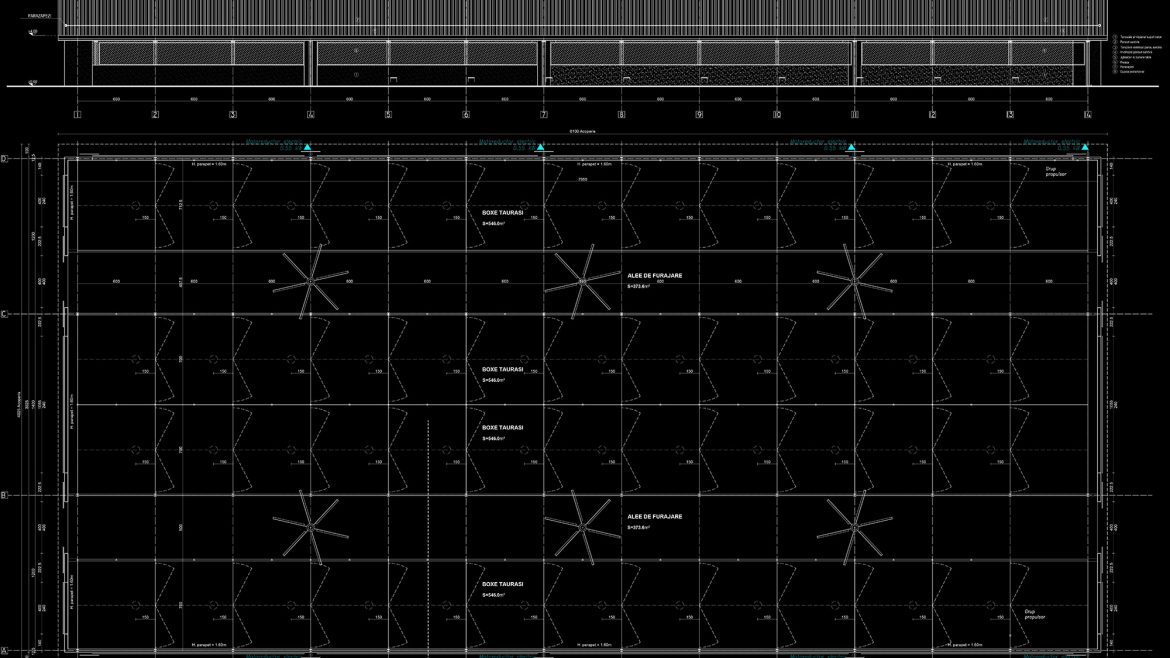Click row axis marker D
Viewport: 1170px width, 658px height.
point(4,159)
